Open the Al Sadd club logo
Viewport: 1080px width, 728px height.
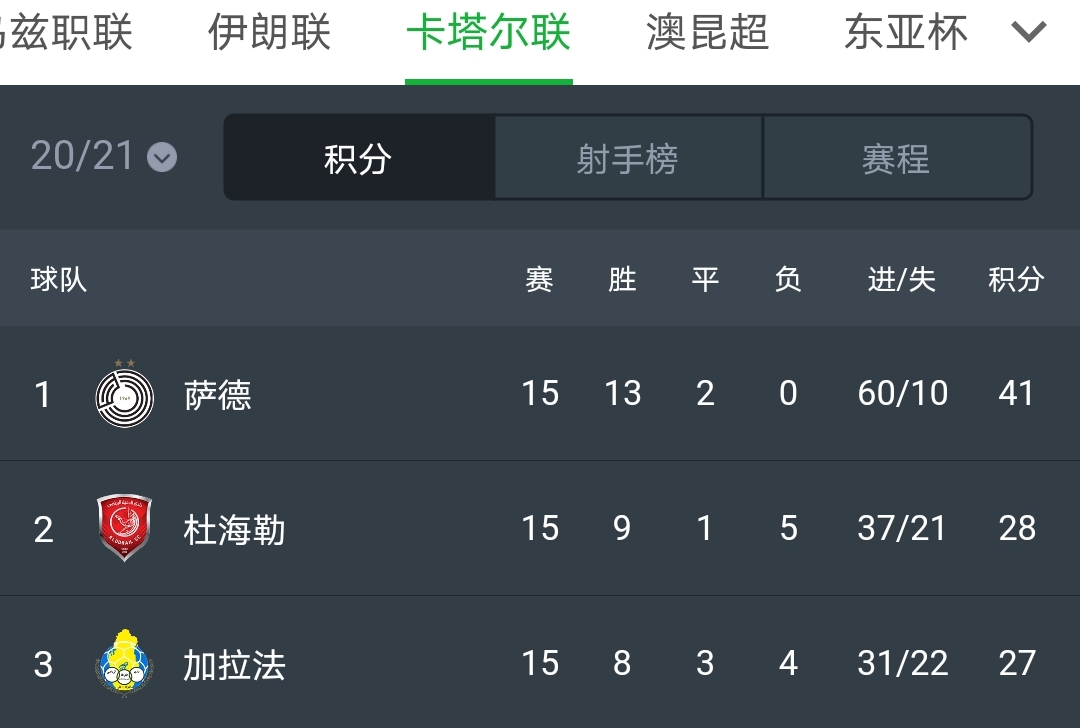[125, 395]
